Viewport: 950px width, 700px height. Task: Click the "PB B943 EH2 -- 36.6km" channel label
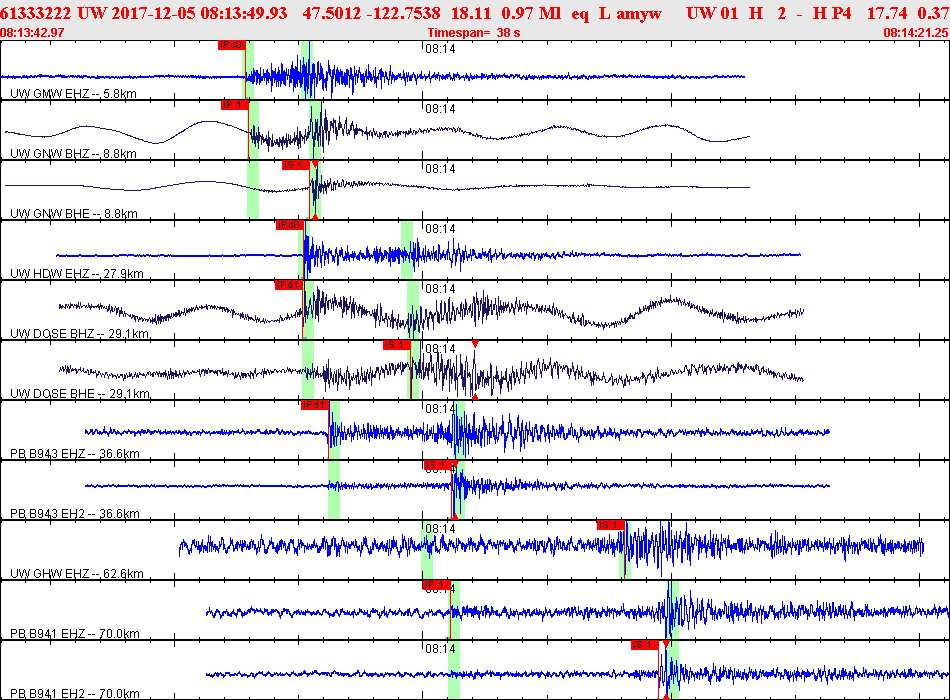pos(75,514)
